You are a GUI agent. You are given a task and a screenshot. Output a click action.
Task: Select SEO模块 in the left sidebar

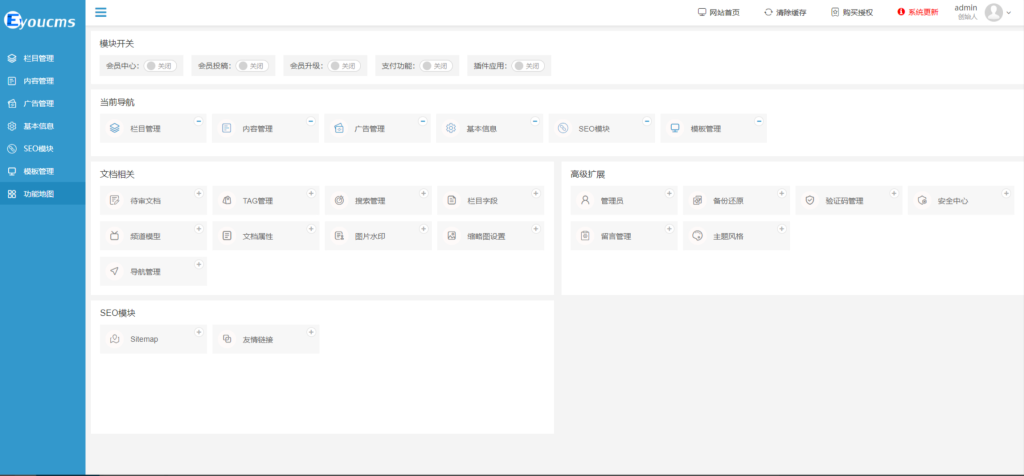pyautogui.click(x=38, y=149)
